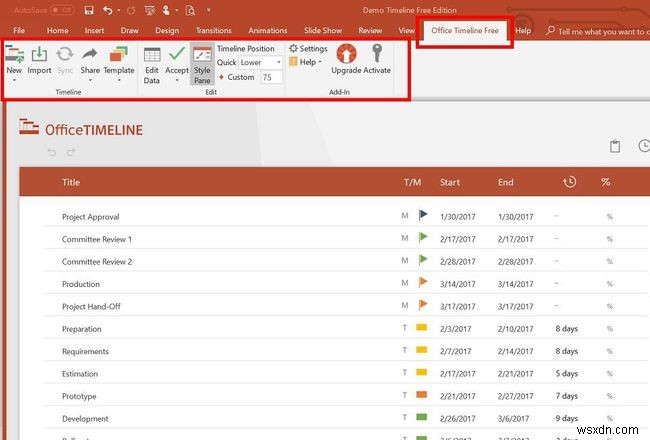650x440 pixels.
Task: Switch to the Transitions tab
Action: click(x=213, y=30)
